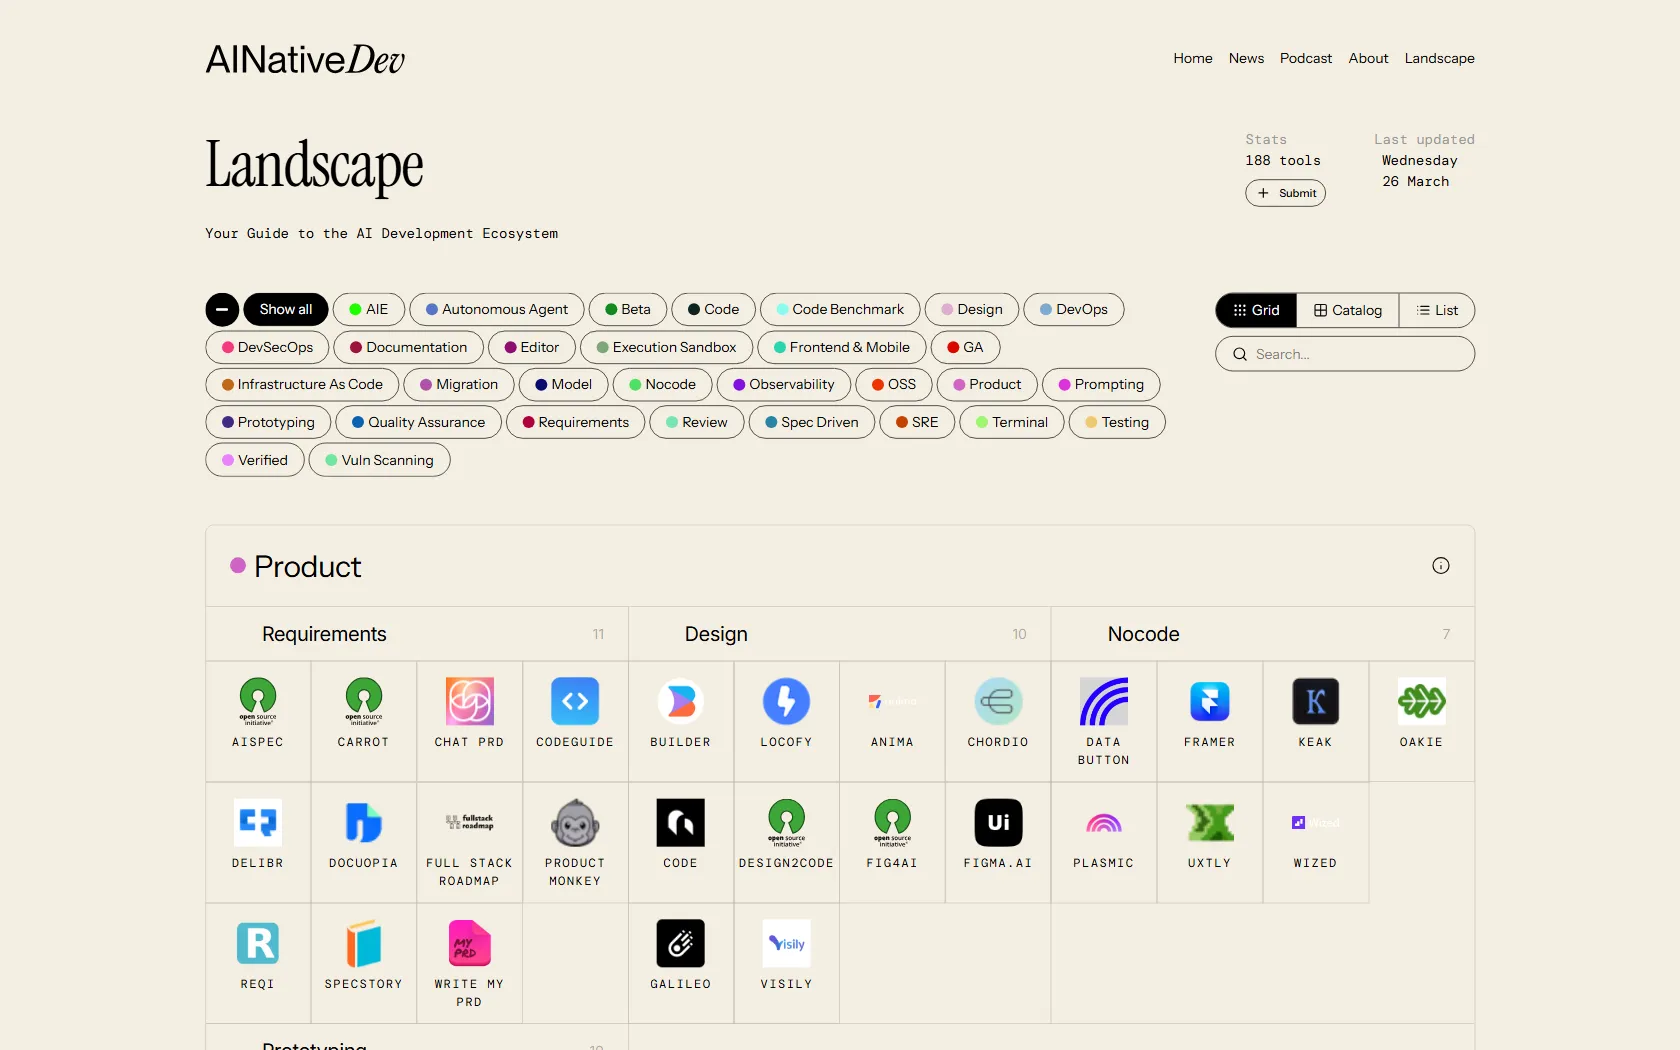This screenshot has height=1050, width=1680.
Task: Open the Figma.AI tool icon
Action: [x=998, y=822]
